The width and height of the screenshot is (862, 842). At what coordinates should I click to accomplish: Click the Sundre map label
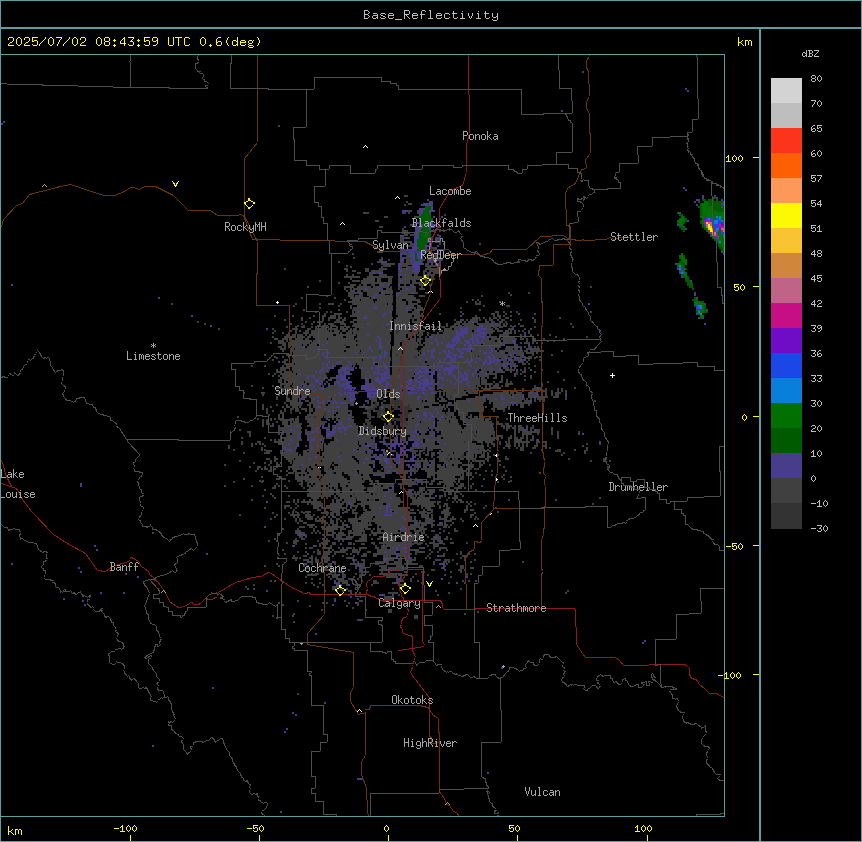[292, 391]
